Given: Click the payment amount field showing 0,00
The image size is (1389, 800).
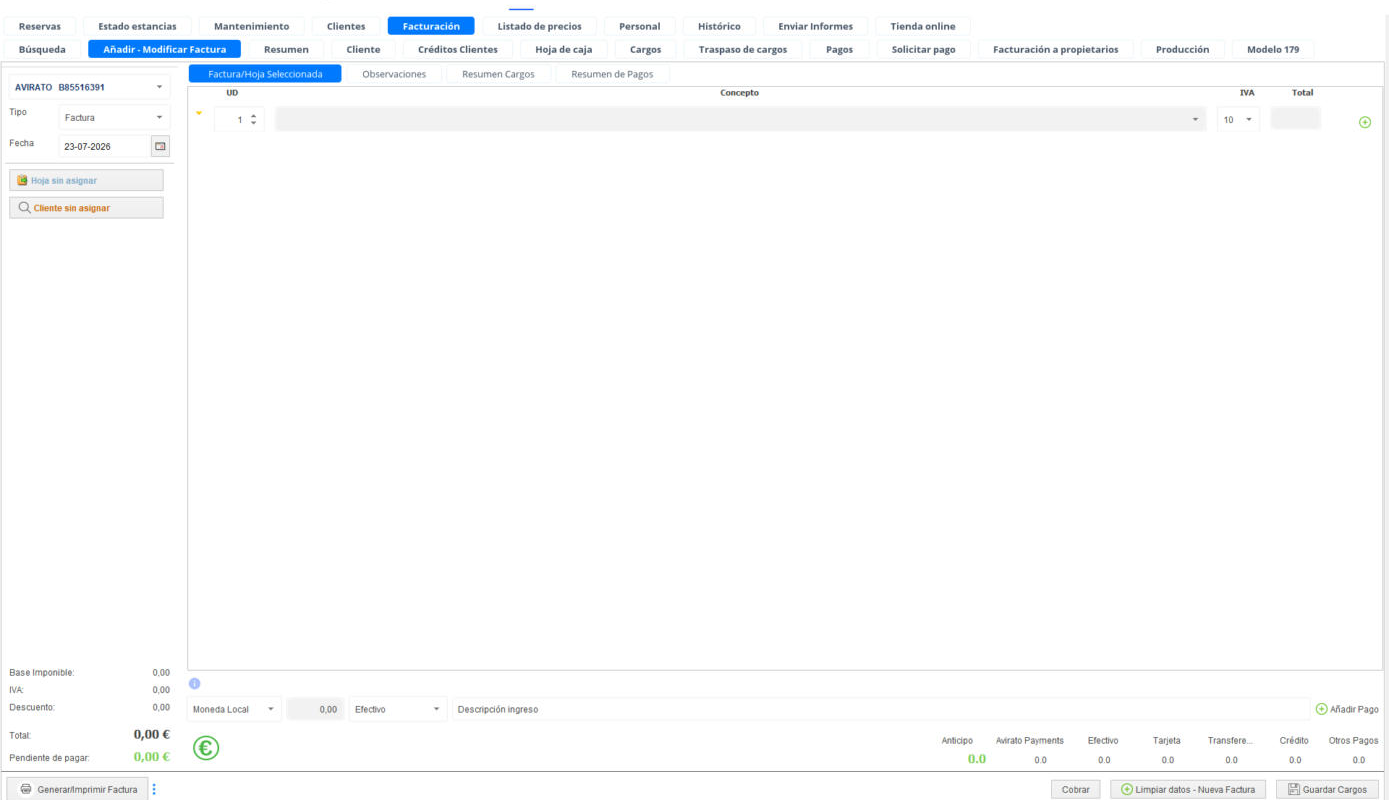Looking at the screenshot, I should [315, 709].
